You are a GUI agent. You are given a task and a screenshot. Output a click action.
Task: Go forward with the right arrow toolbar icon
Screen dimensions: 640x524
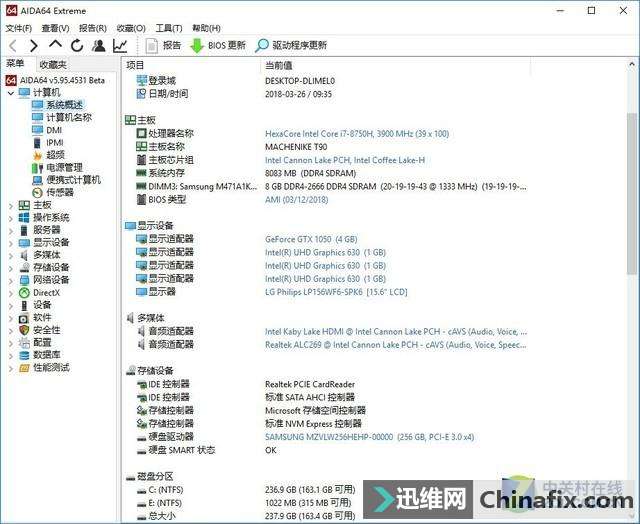pos(33,46)
